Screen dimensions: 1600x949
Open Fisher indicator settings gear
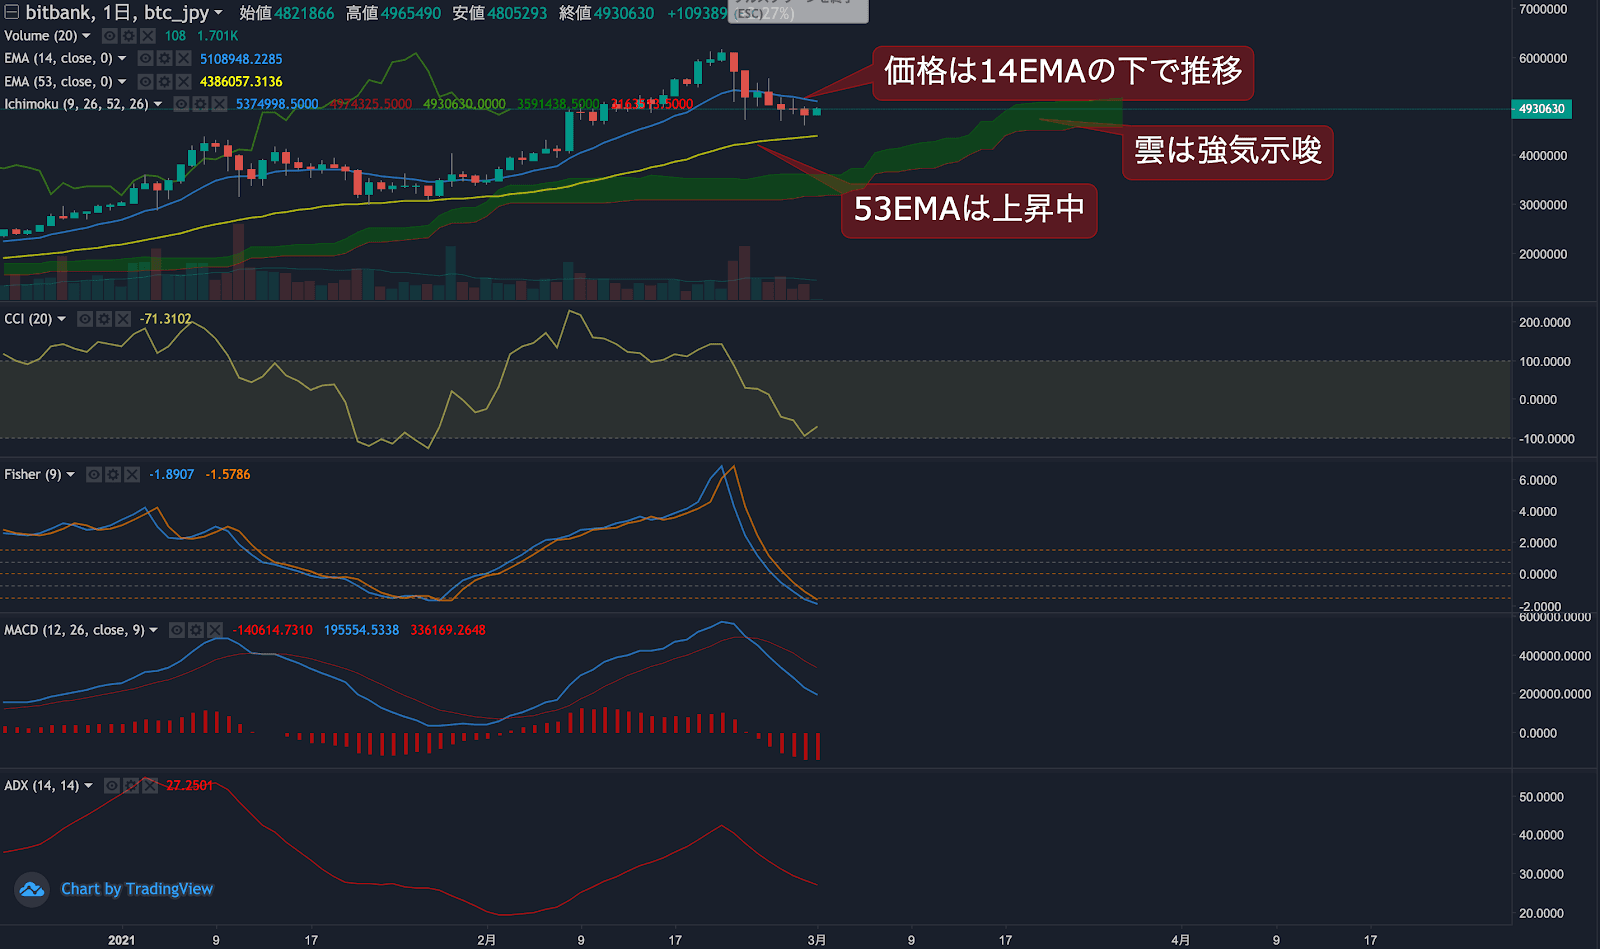coord(112,475)
